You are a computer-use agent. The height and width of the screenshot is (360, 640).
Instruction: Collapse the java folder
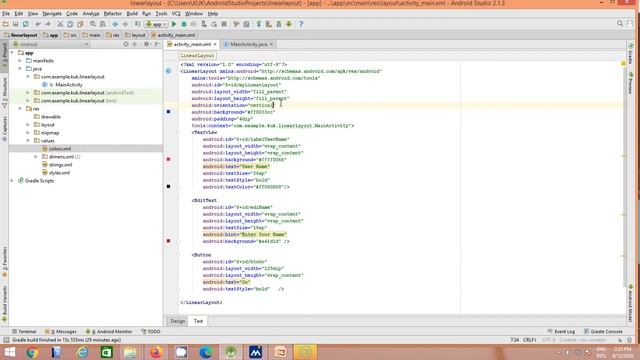pyautogui.click(x=20, y=69)
